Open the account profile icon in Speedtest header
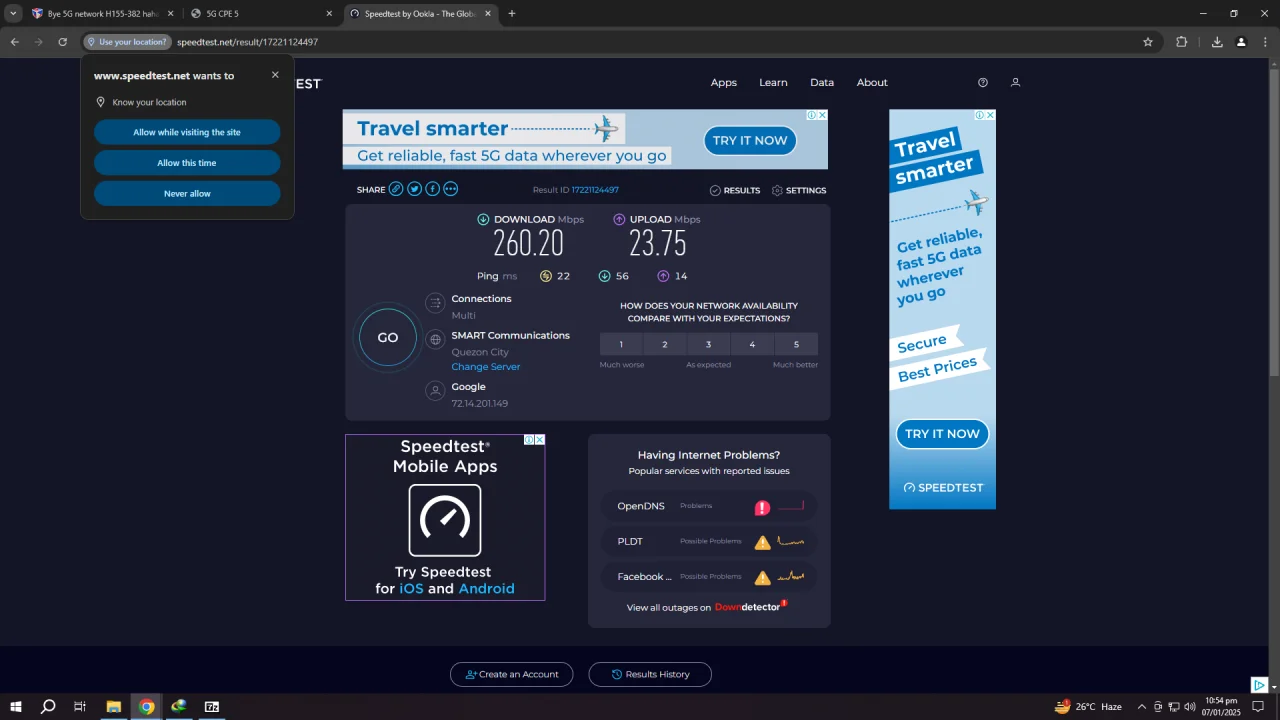Screen dimensions: 1280x720 pos(1015,83)
